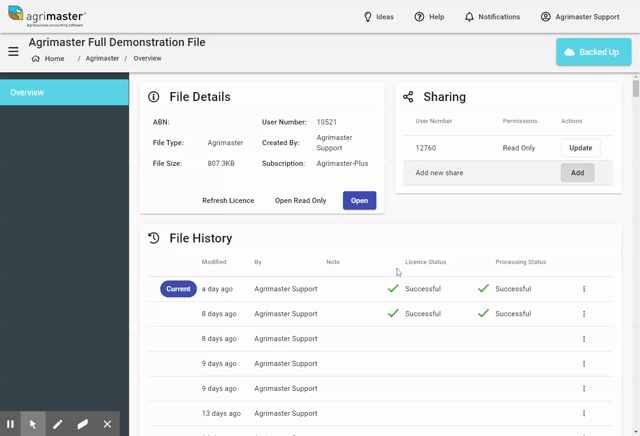Click '13 days ago' modified entry
Viewport: 640px width, 436px height.
click(x=221, y=414)
